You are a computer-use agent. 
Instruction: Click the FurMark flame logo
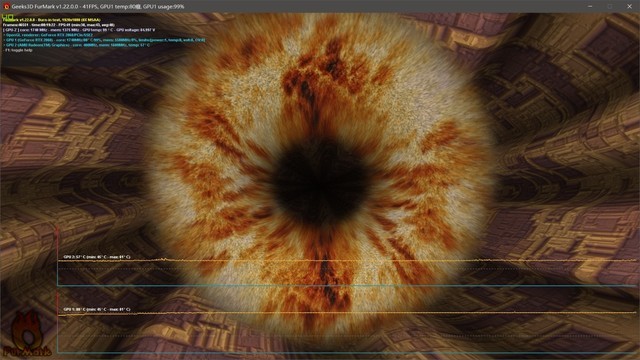[x=27, y=333]
